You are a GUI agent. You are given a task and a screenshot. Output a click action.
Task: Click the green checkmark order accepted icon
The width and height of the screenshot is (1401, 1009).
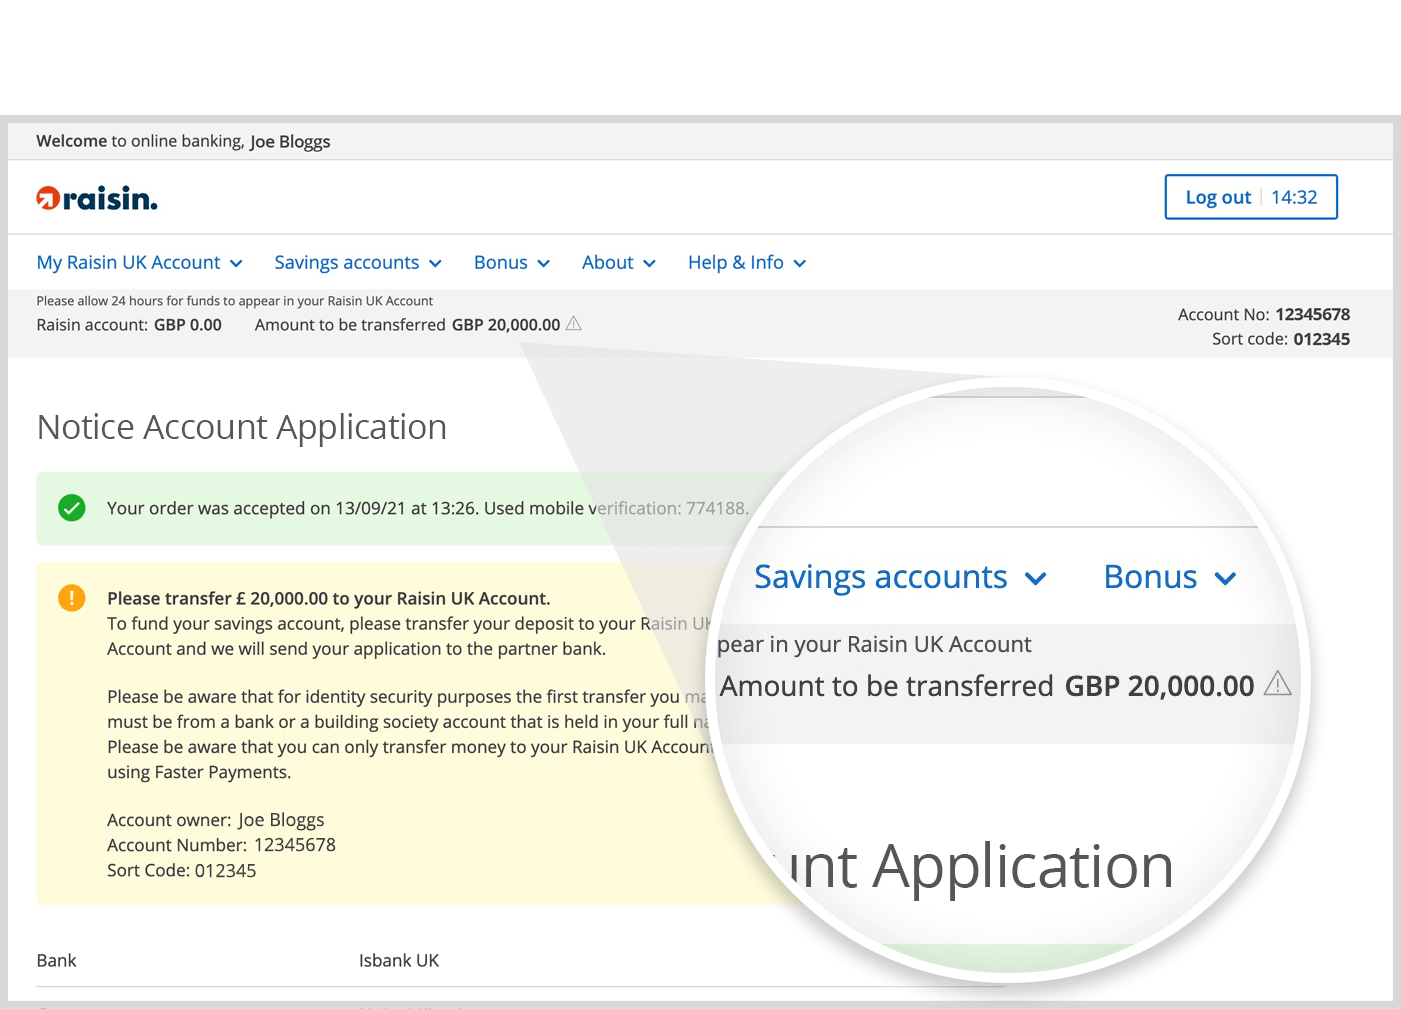[x=72, y=508]
